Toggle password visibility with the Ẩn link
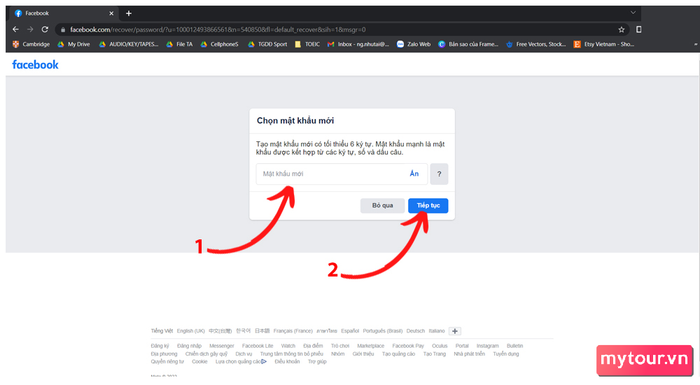The image size is (700, 385). tap(414, 174)
